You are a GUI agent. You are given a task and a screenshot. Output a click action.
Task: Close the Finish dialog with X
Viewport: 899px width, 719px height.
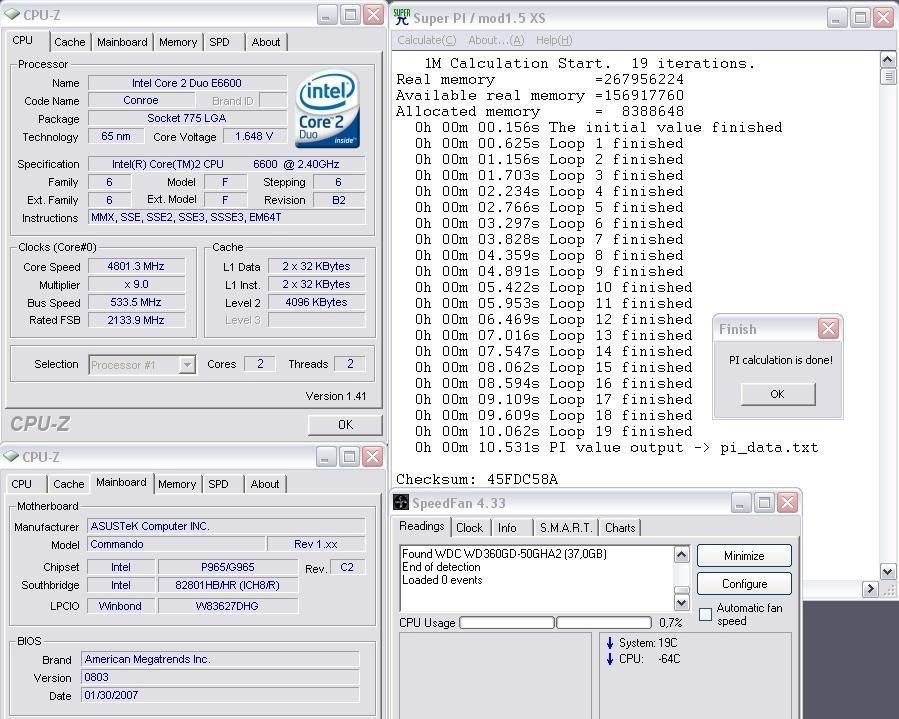[x=828, y=329]
